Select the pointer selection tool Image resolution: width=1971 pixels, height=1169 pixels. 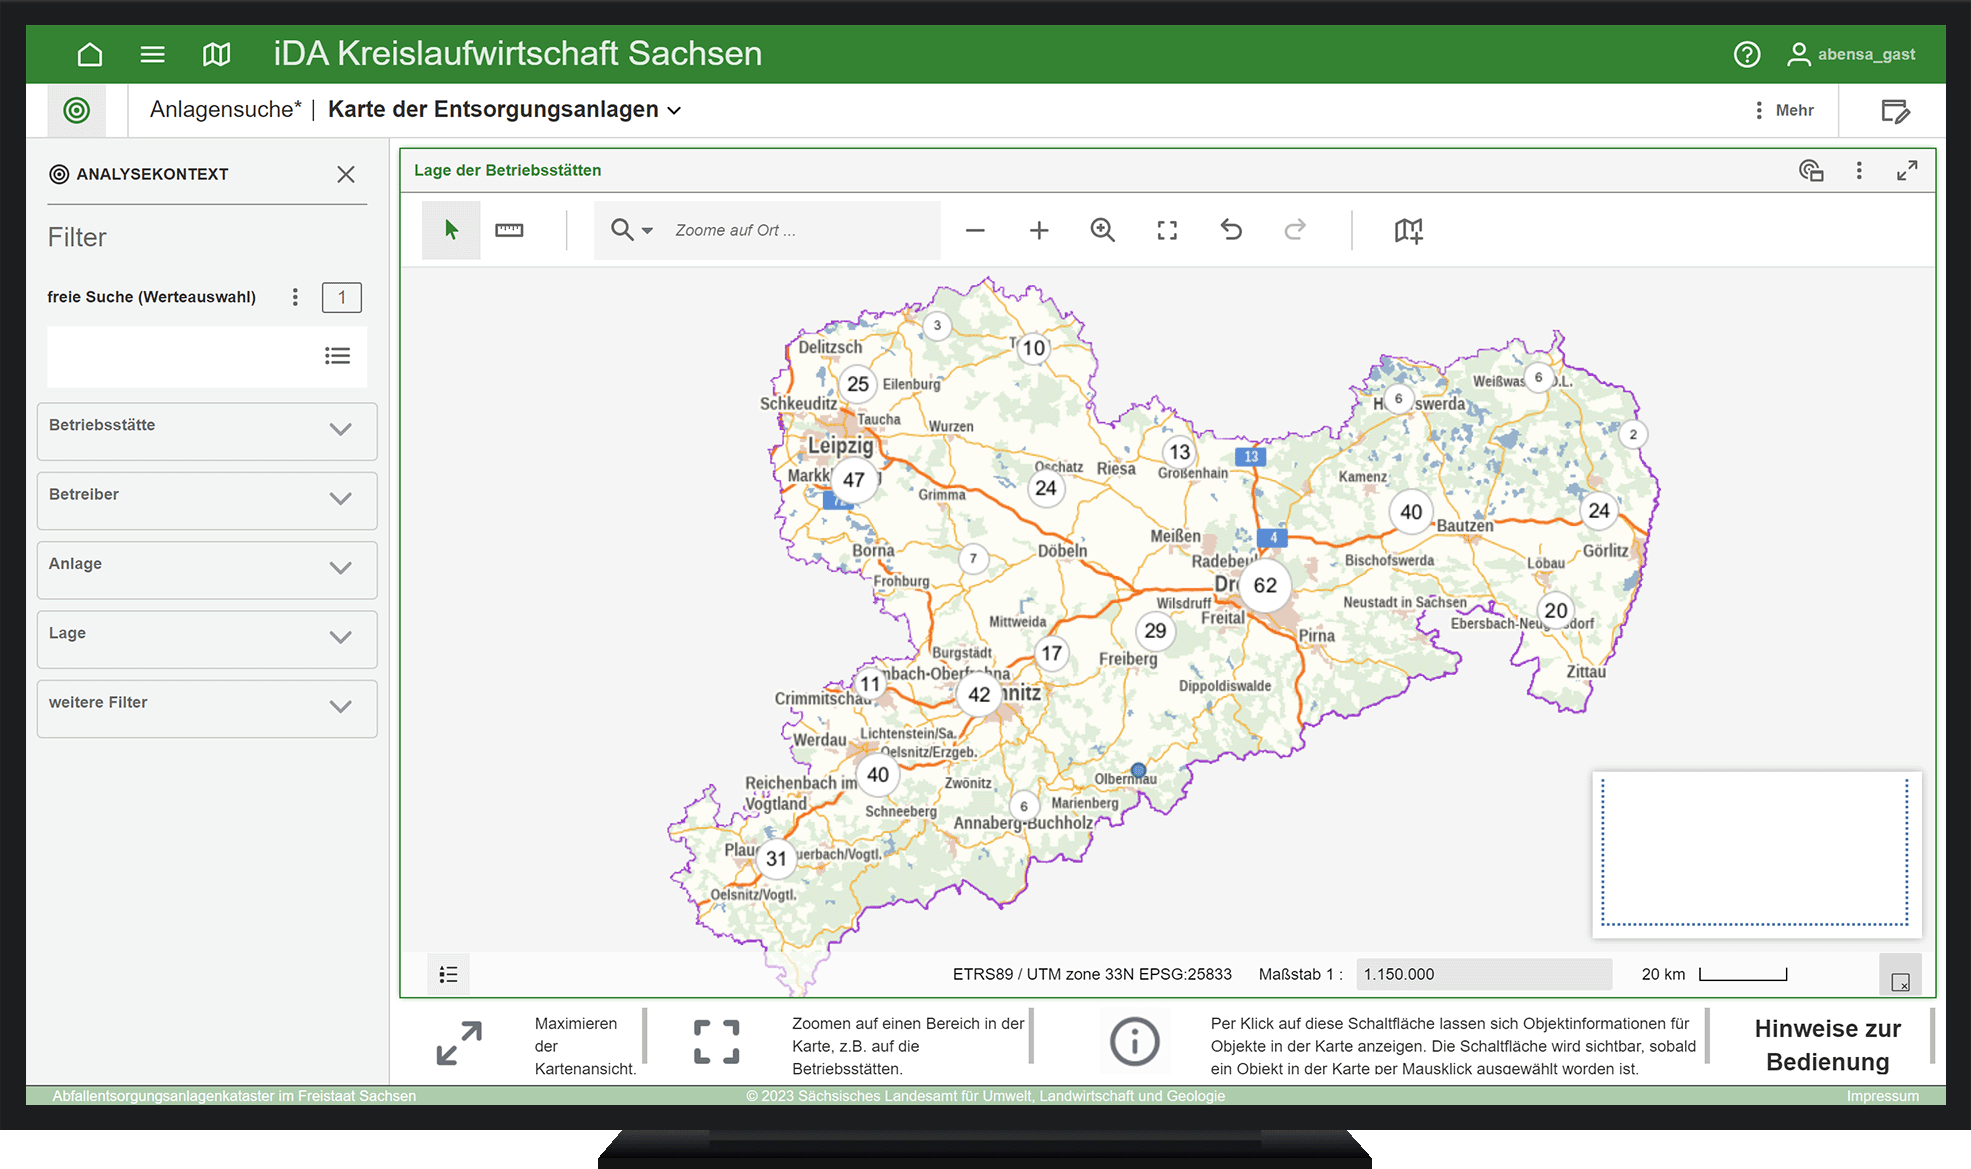point(451,230)
